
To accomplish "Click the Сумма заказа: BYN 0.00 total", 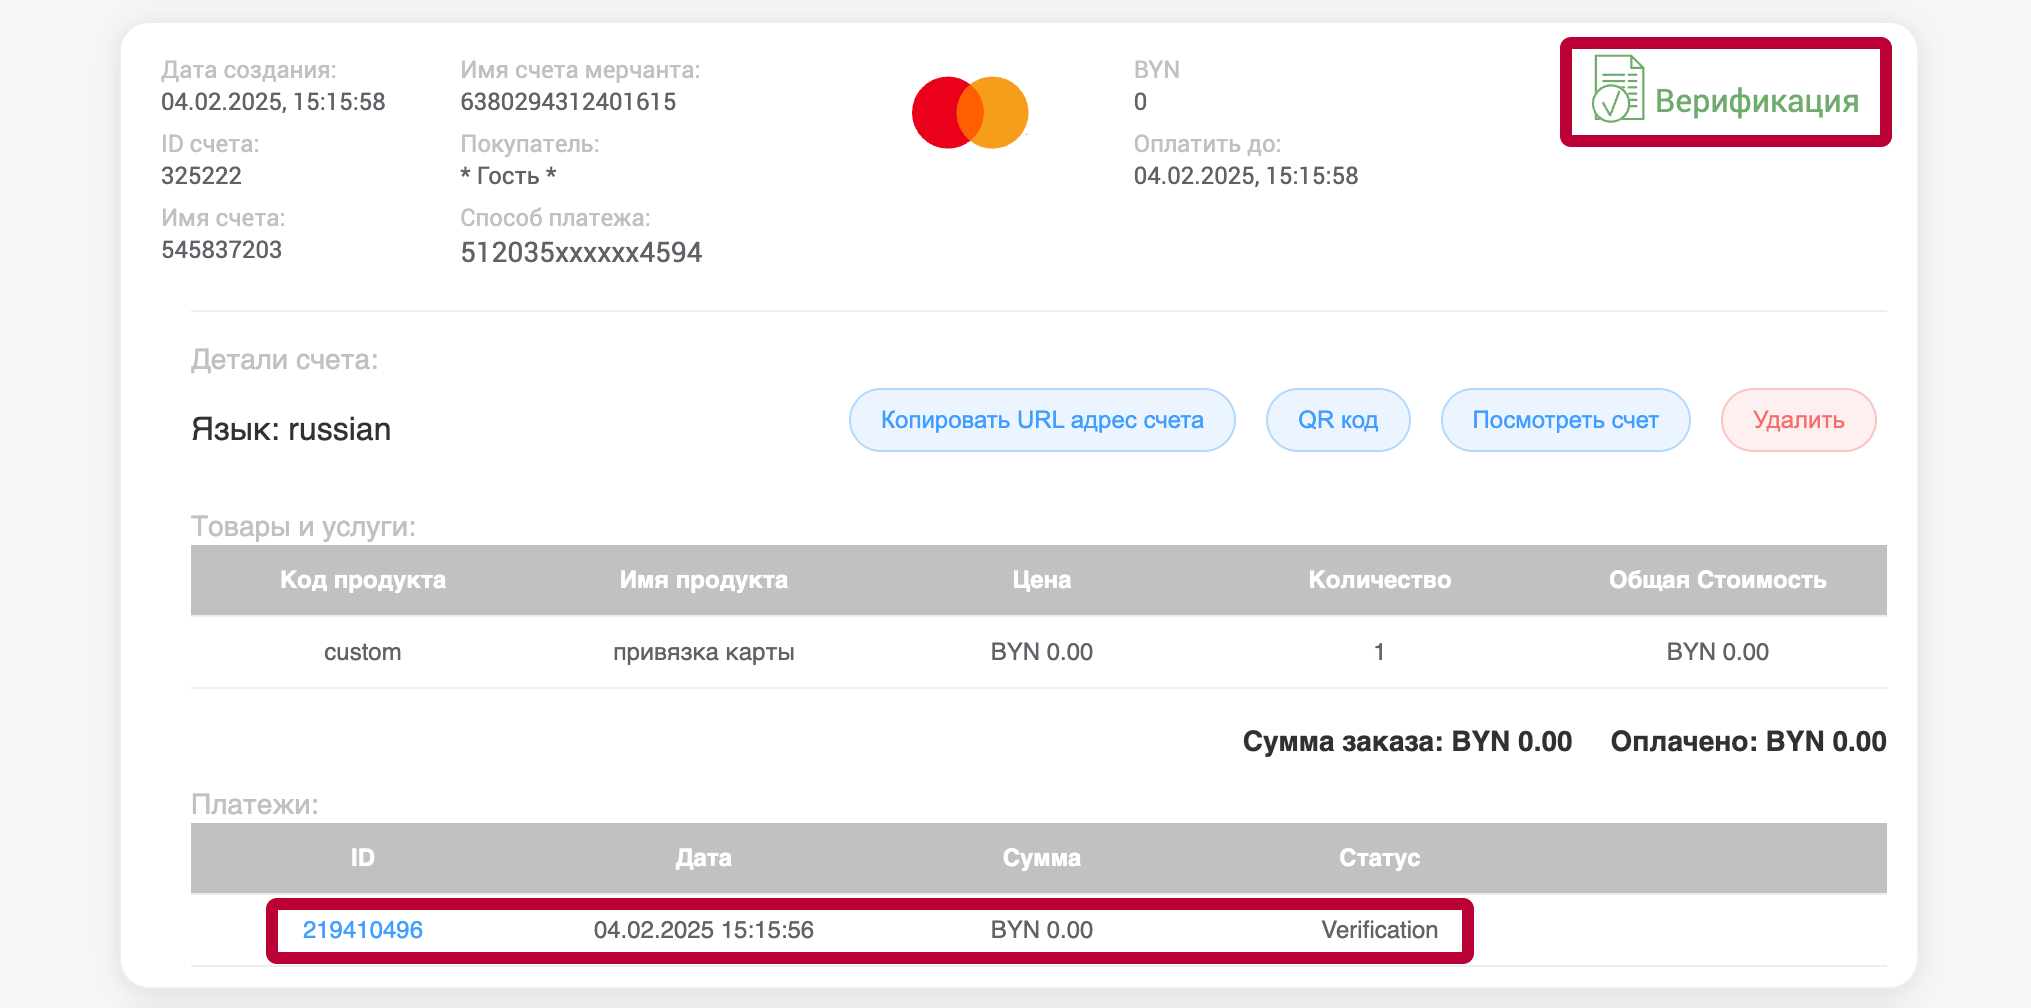I will (x=1406, y=742).
